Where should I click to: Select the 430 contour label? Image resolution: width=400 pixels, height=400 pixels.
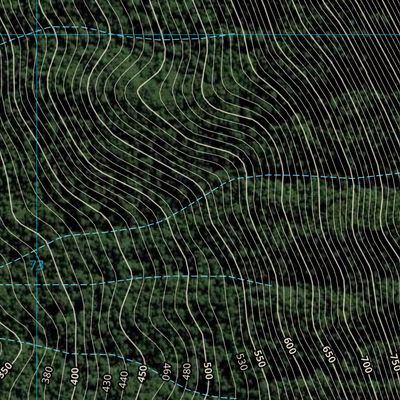click(x=107, y=383)
